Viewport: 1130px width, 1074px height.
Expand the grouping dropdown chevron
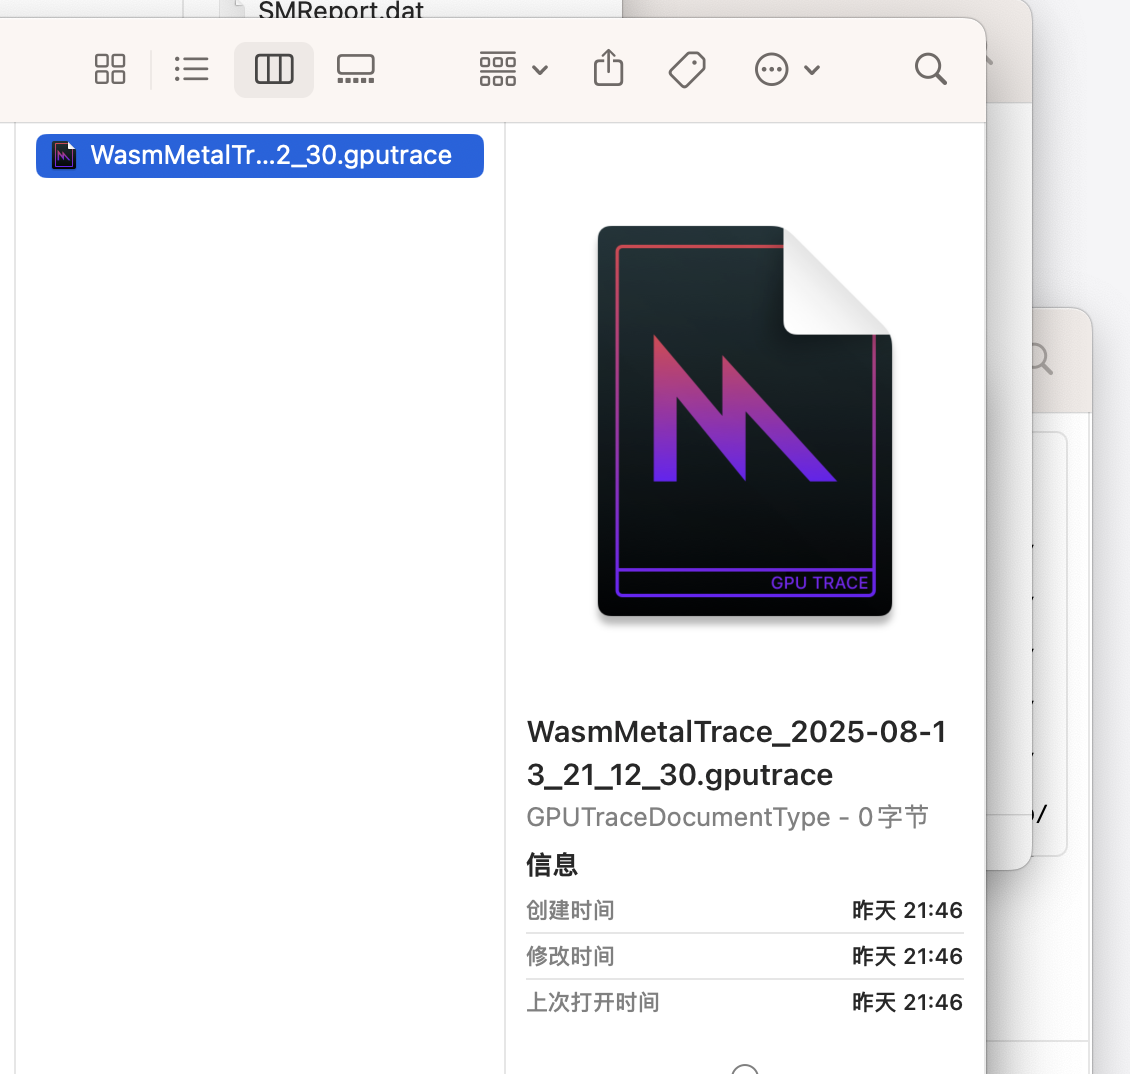[x=540, y=70]
